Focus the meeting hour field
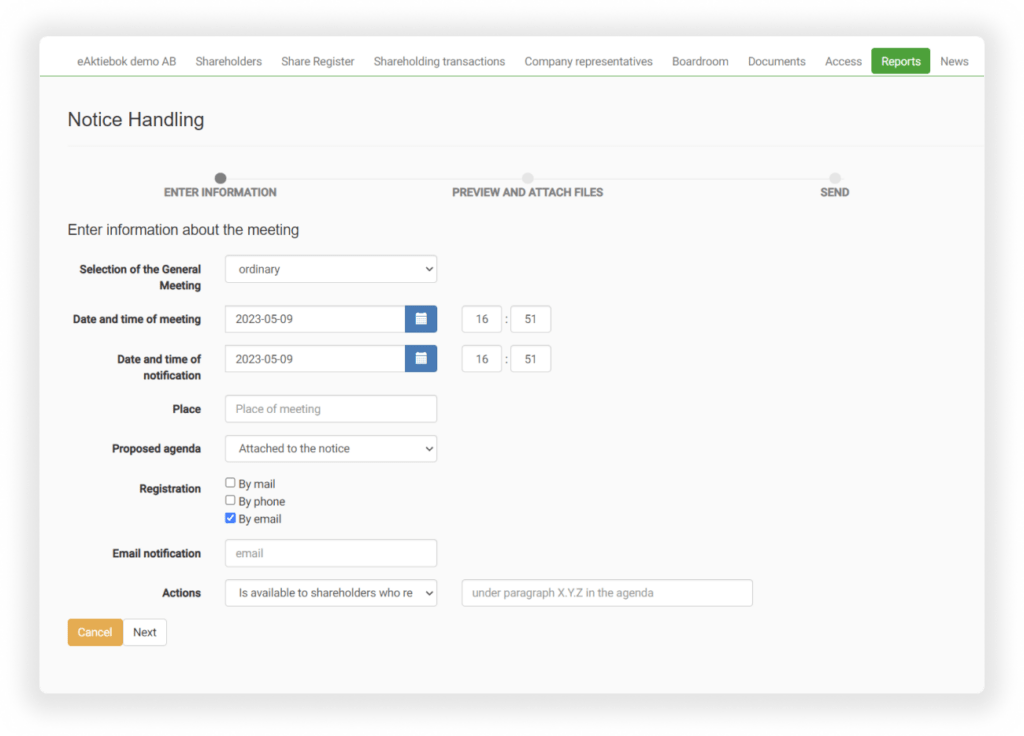This screenshot has height=736, width=1024. [481, 319]
